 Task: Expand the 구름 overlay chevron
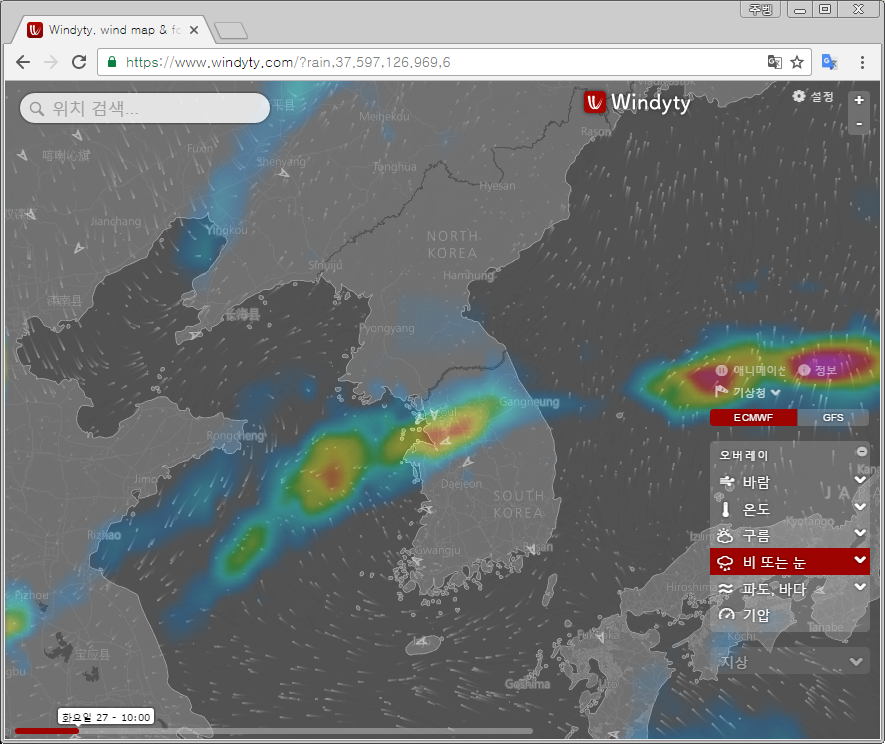[x=860, y=533]
